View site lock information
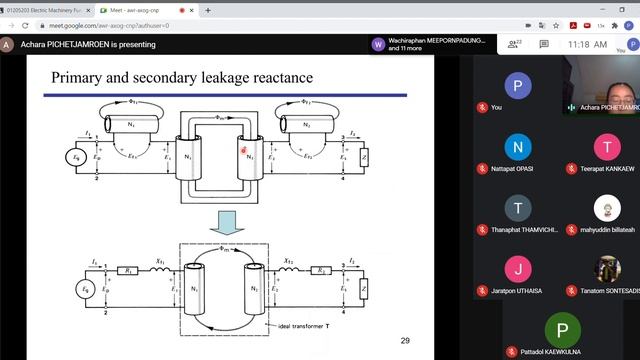Image resolution: width=640 pixels, height=360 pixels. click(42, 26)
